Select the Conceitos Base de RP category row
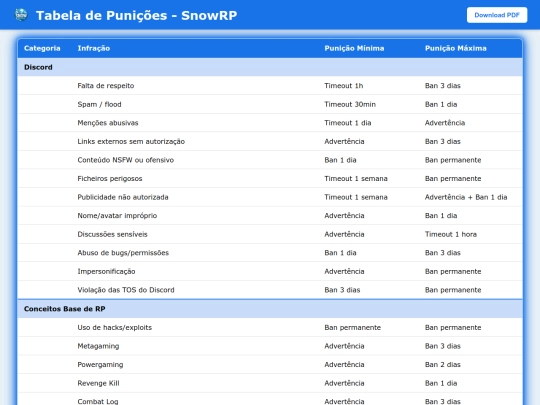540x405 pixels. (x=270, y=309)
